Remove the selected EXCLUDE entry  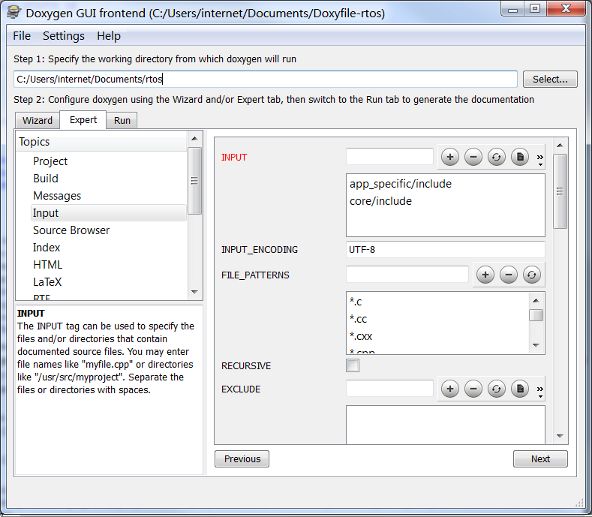[x=473, y=389]
